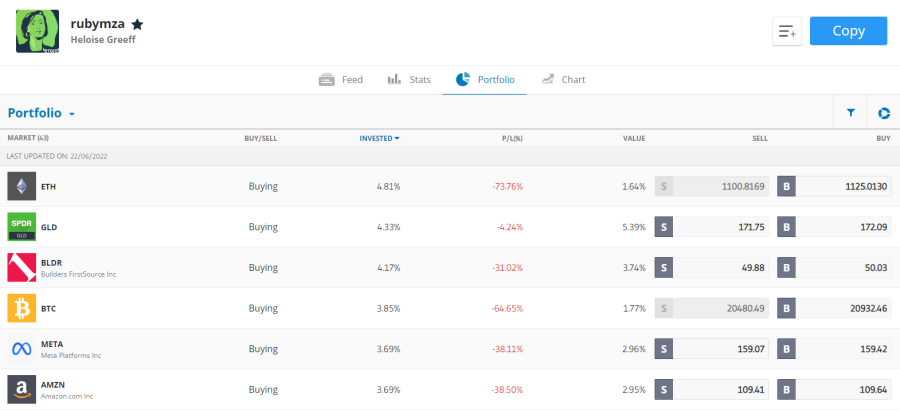Select the Bitcoin BTC logo icon
Viewport: 900px width, 410px height.
22,309
